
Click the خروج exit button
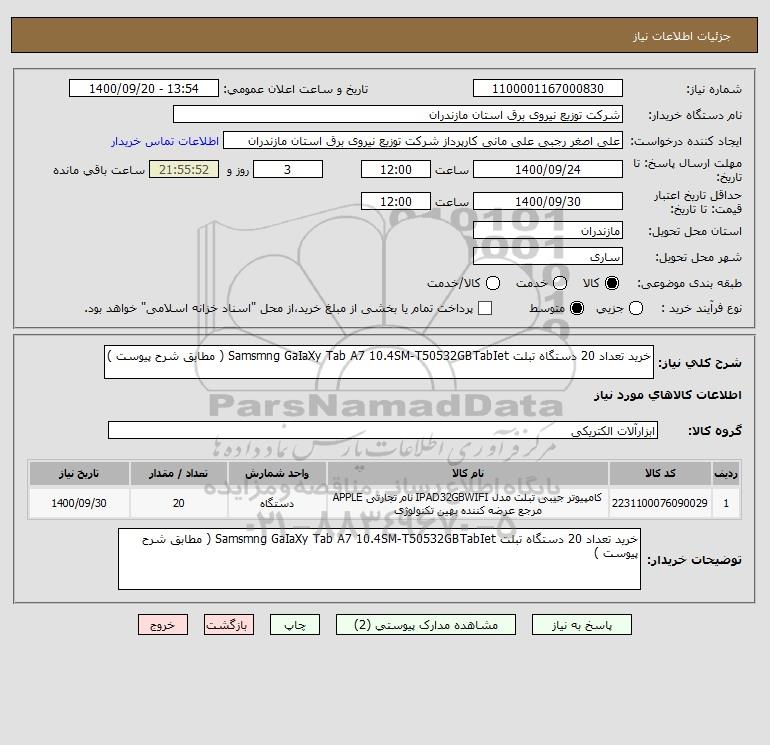point(163,625)
